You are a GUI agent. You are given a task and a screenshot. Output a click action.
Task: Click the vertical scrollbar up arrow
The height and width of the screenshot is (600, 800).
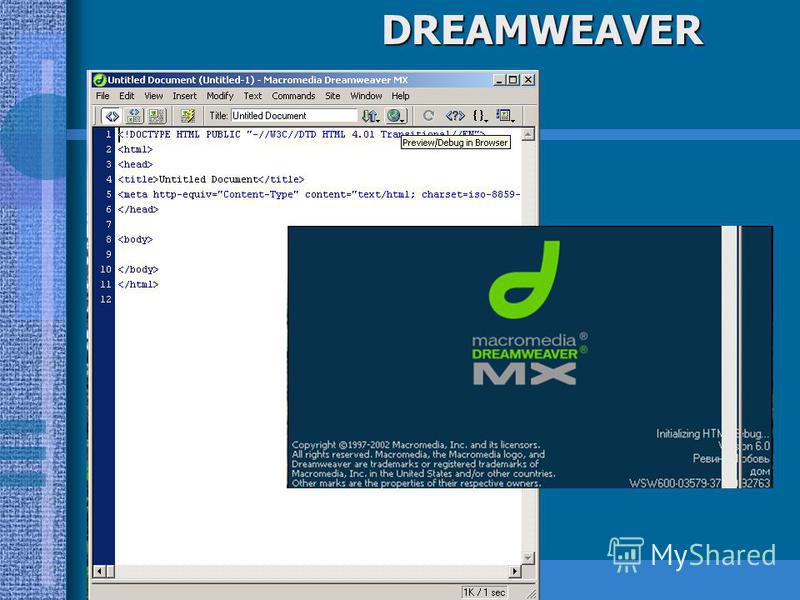coord(528,134)
